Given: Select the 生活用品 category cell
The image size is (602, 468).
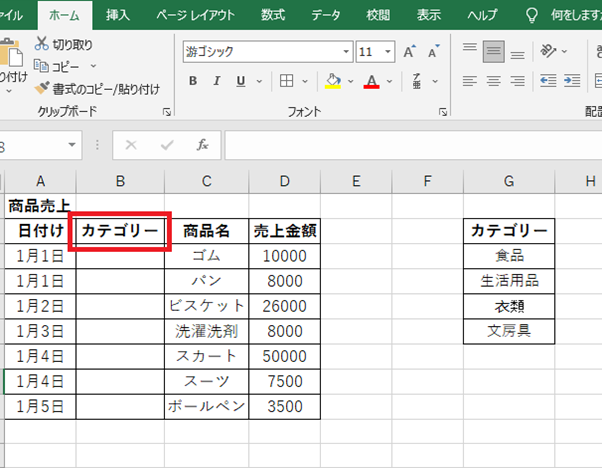Looking at the screenshot, I should pyautogui.click(x=509, y=281).
